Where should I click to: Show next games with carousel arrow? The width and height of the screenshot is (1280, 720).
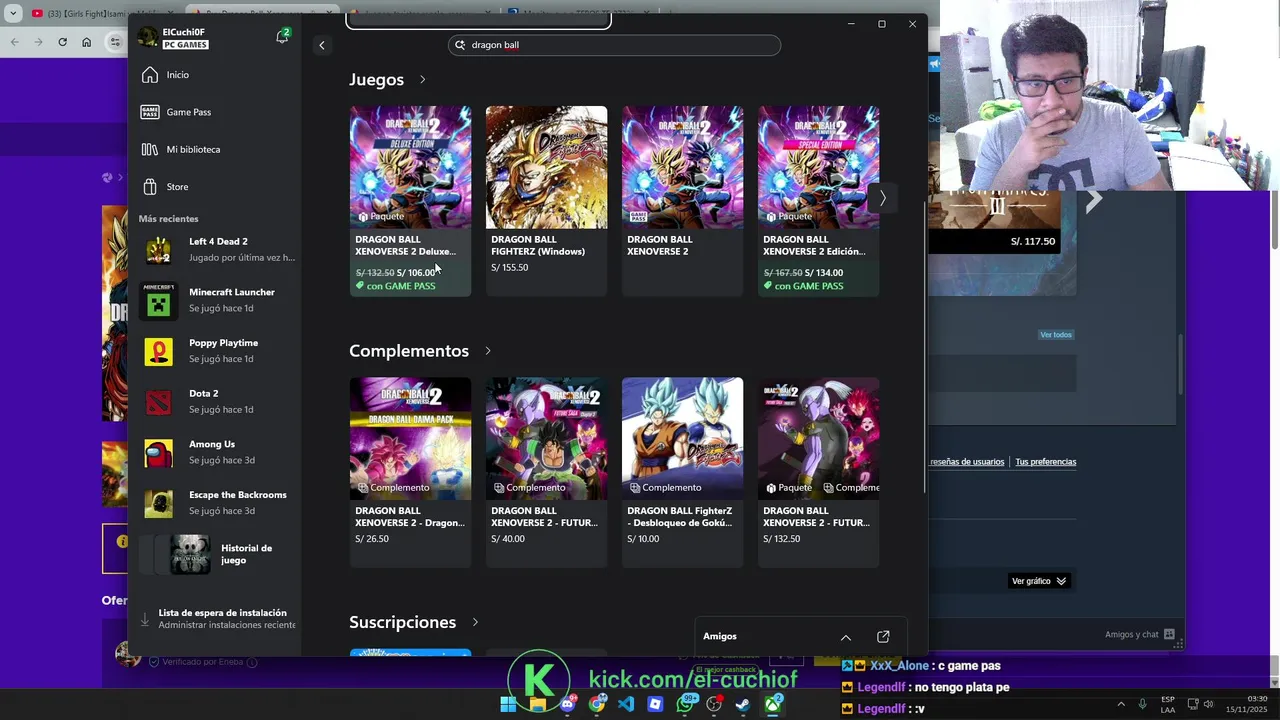[882, 198]
